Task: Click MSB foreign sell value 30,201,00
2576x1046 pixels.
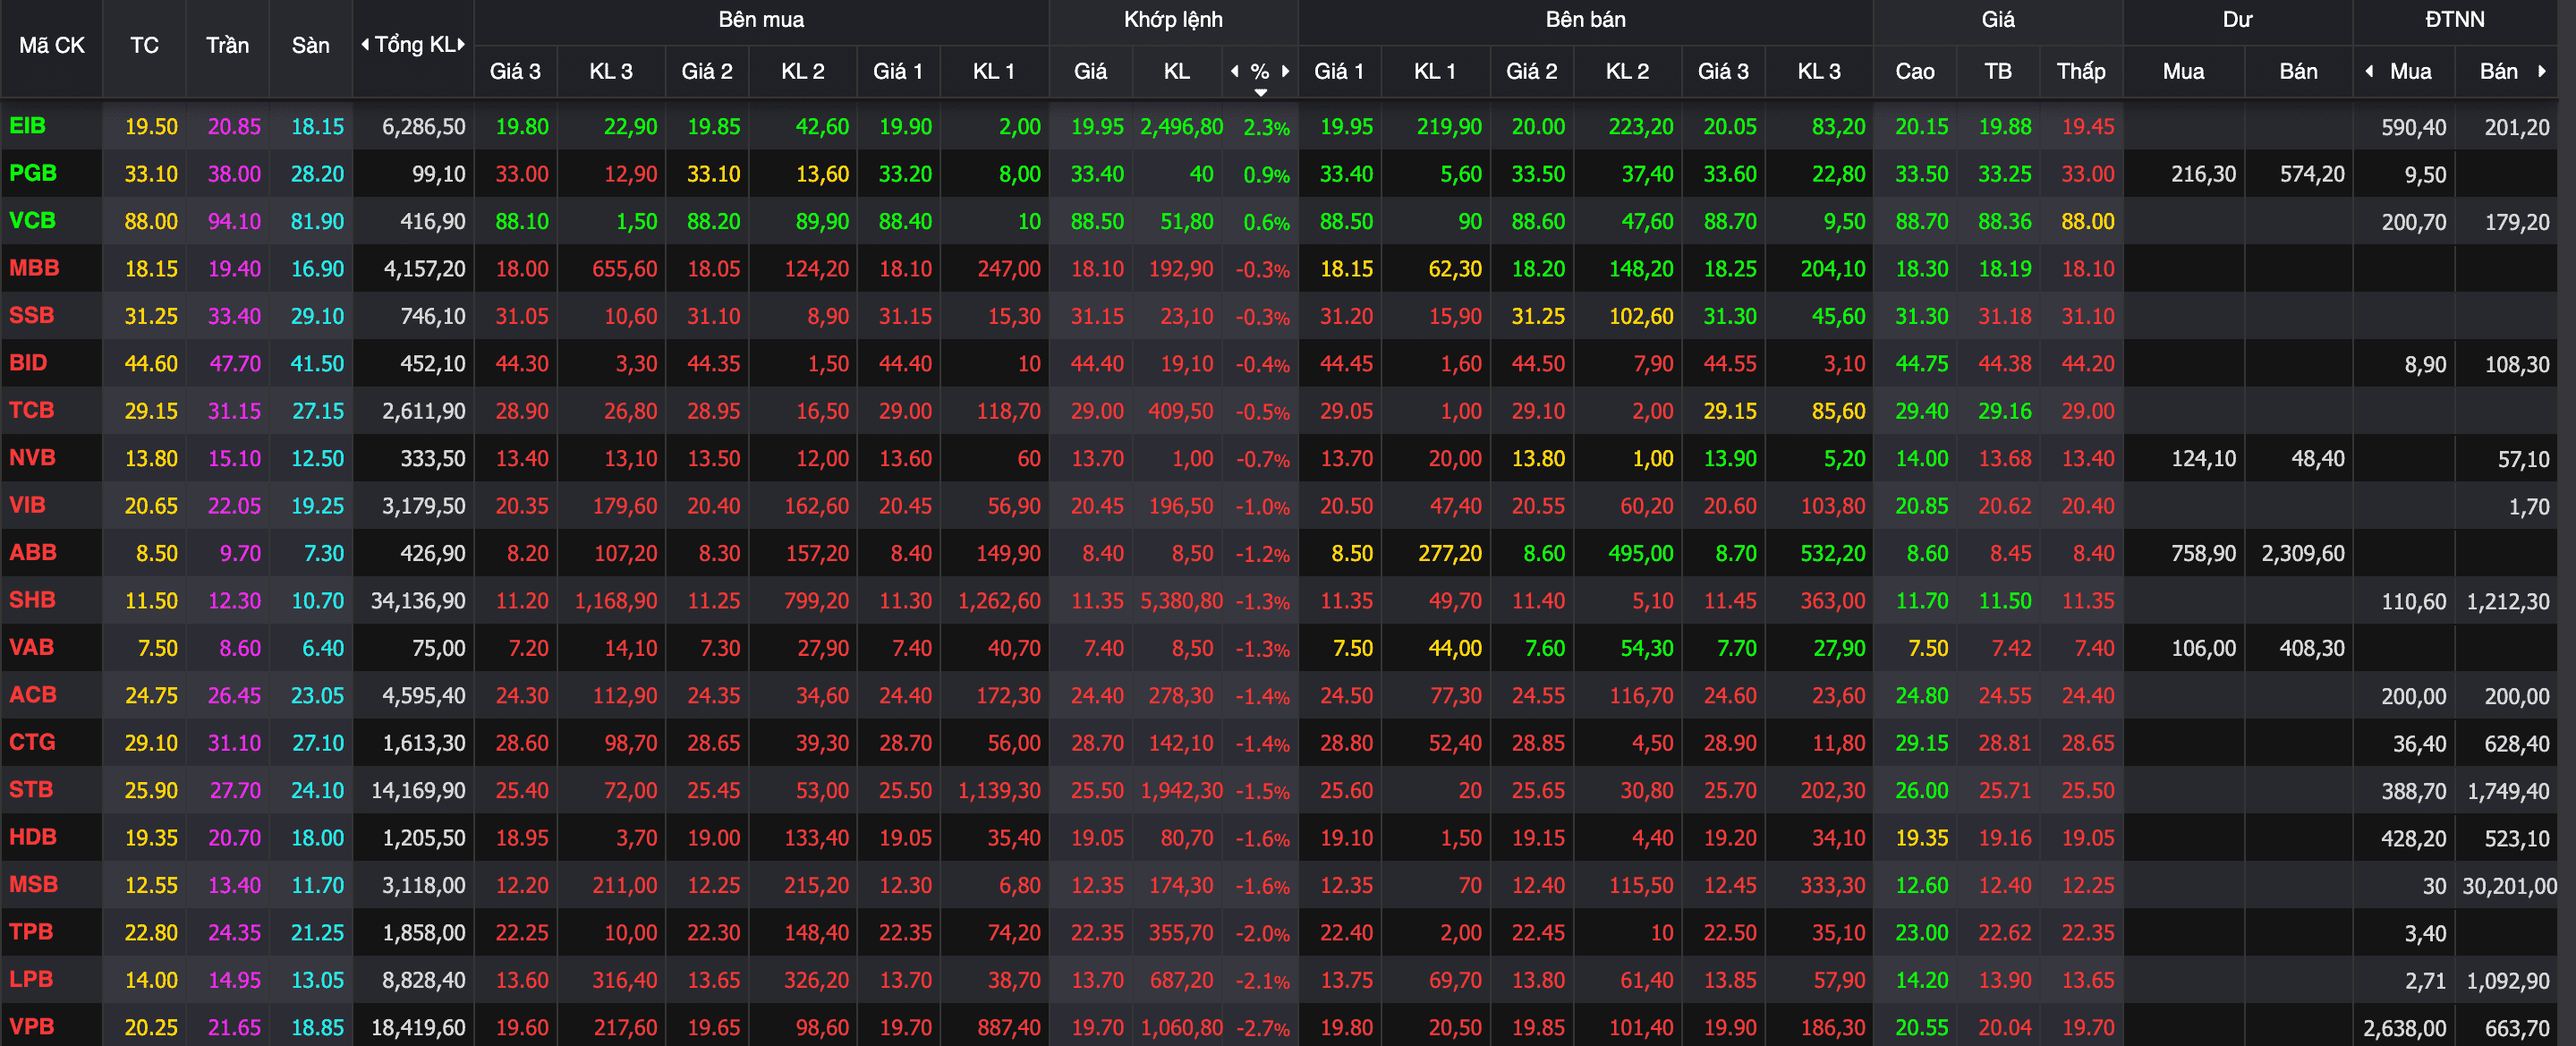Action: click(2509, 886)
